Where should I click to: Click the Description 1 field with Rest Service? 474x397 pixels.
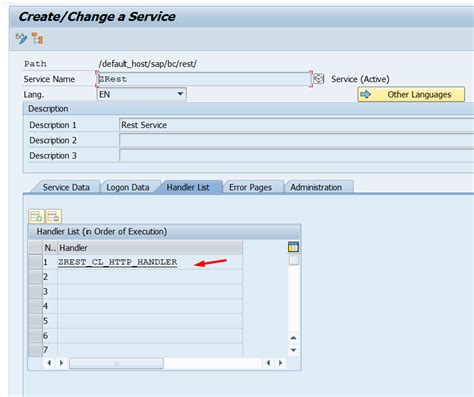pyautogui.click(x=296, y=125)
